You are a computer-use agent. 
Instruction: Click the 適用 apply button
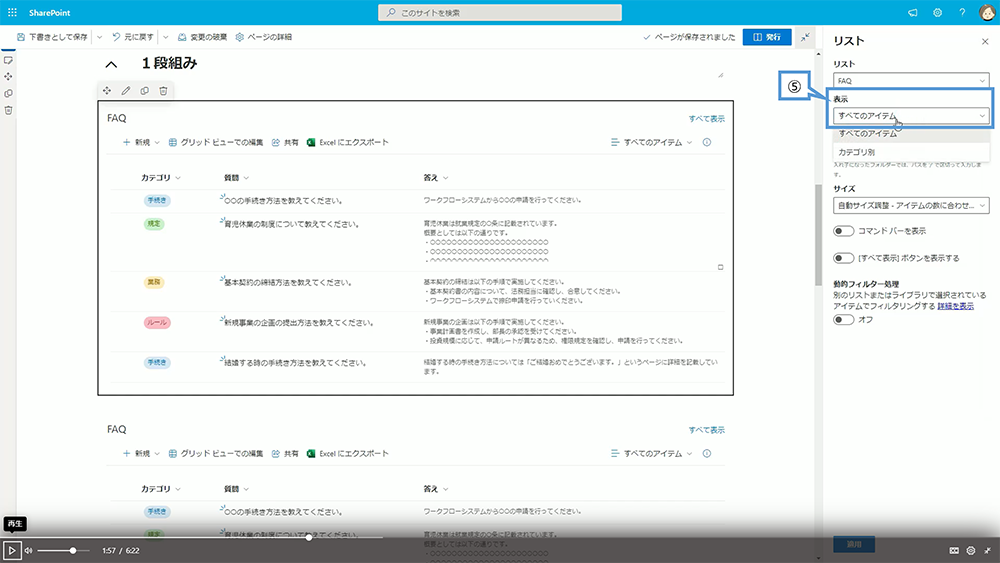pos(854,544)
